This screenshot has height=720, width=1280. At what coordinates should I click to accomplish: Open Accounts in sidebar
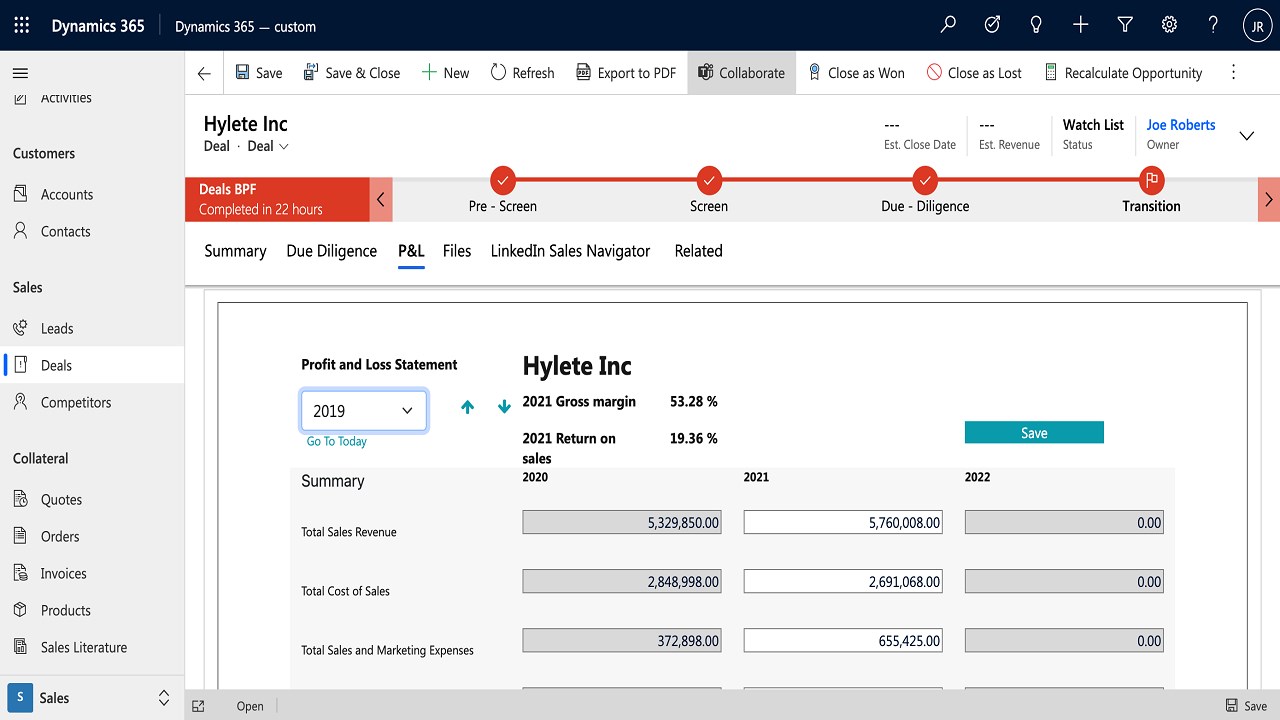pos(92,194)
